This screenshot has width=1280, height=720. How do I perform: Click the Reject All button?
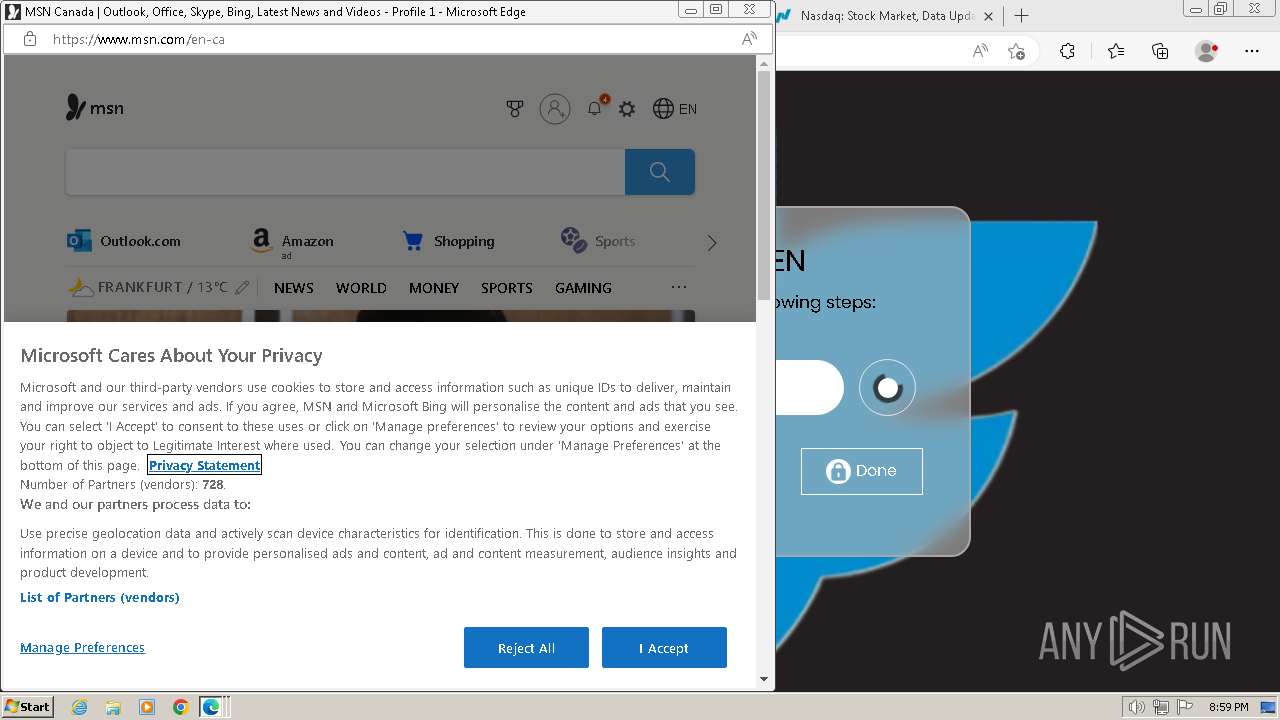(x=526, y=648)
